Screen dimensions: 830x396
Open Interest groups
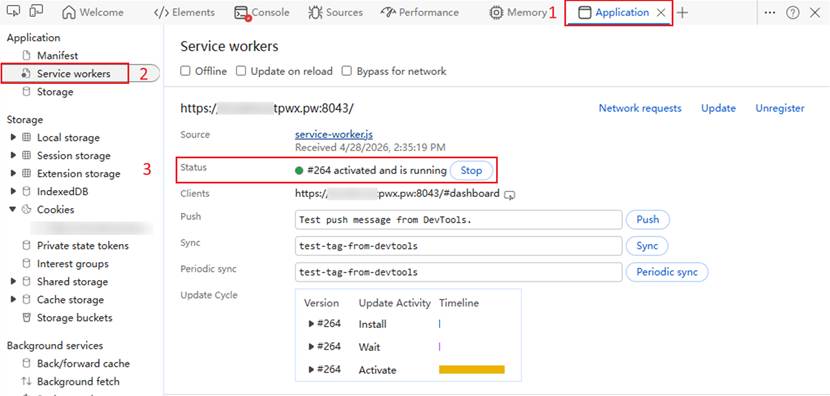(x=73, y=264)
